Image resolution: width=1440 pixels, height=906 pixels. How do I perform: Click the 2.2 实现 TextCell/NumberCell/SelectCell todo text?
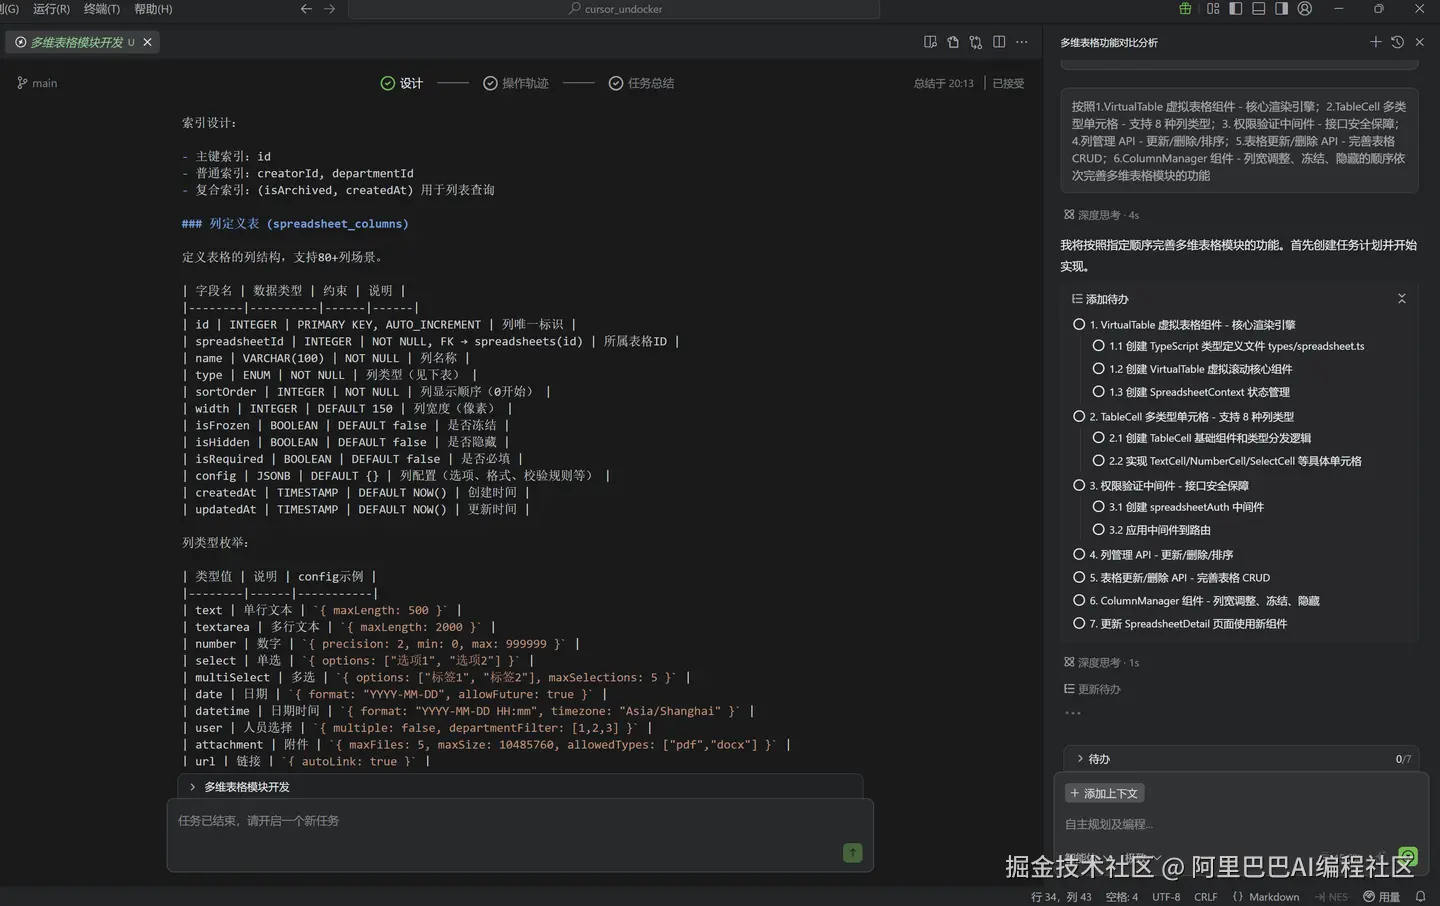1235,461
